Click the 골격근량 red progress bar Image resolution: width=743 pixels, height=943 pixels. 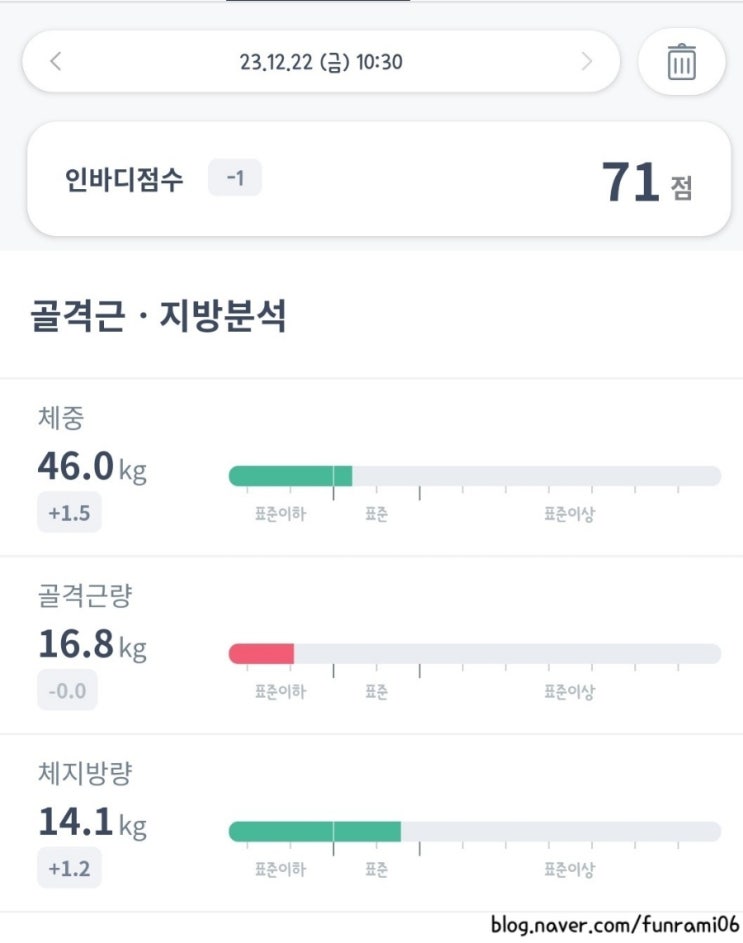262,654
